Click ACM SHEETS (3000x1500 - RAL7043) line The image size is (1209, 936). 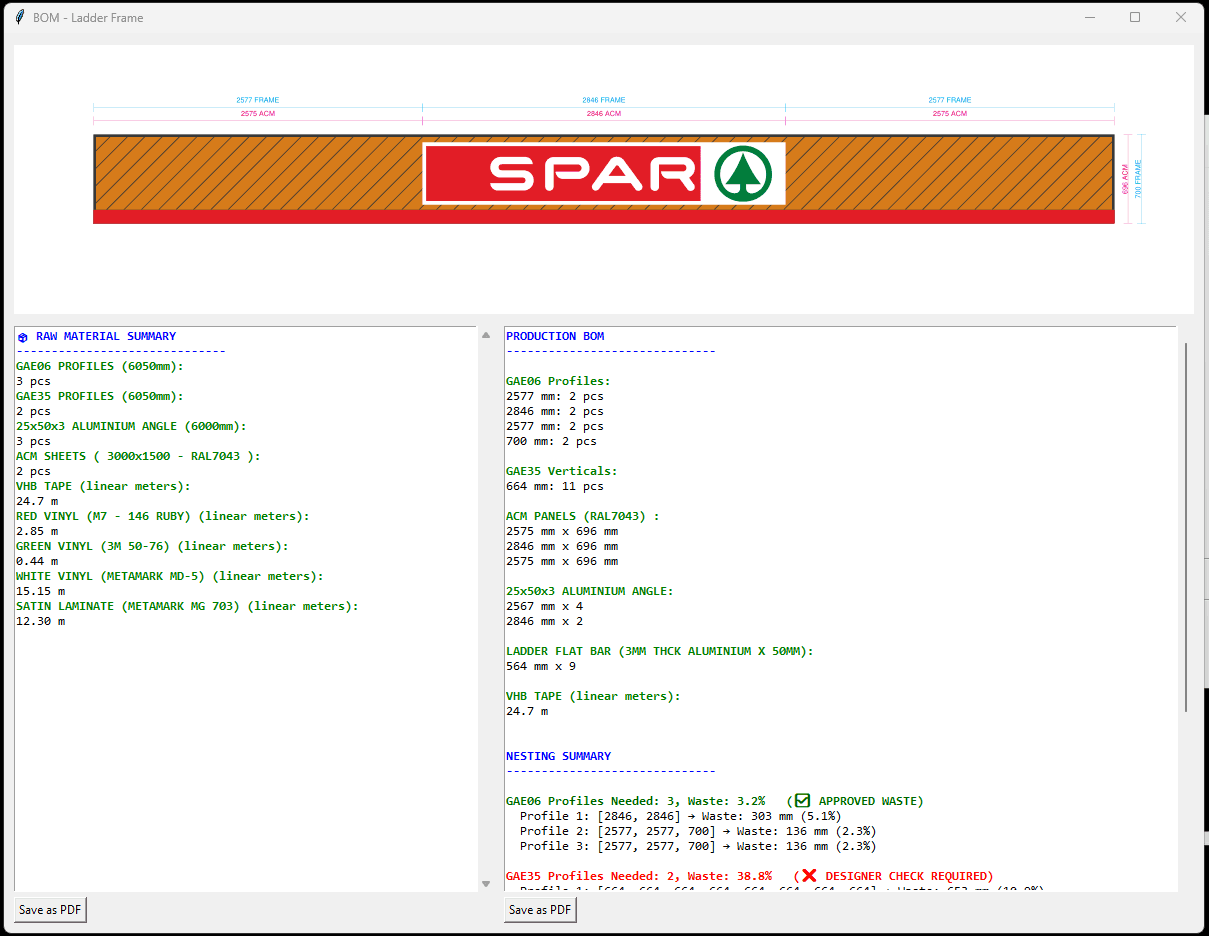pyautogui.click(x=138, y=456)
